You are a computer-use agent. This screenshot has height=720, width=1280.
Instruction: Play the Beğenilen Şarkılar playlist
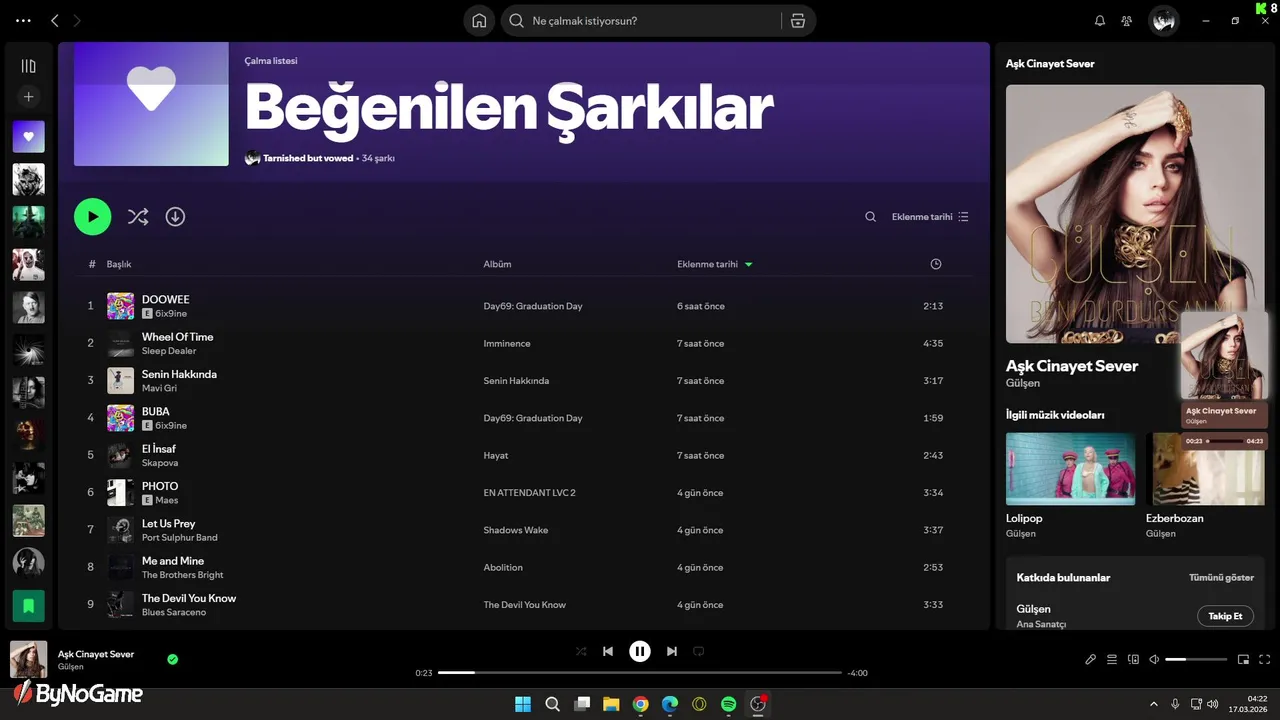tap(92, 217)
